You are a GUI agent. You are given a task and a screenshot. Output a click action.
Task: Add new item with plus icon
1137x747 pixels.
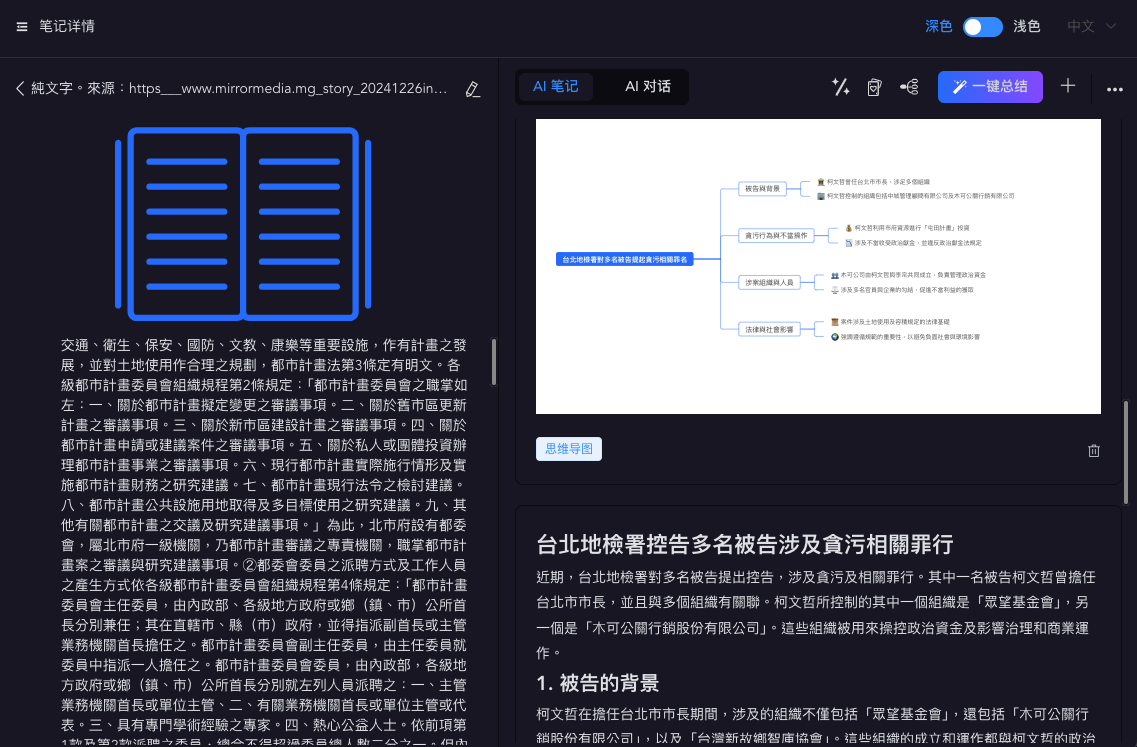click(1067, 86)
